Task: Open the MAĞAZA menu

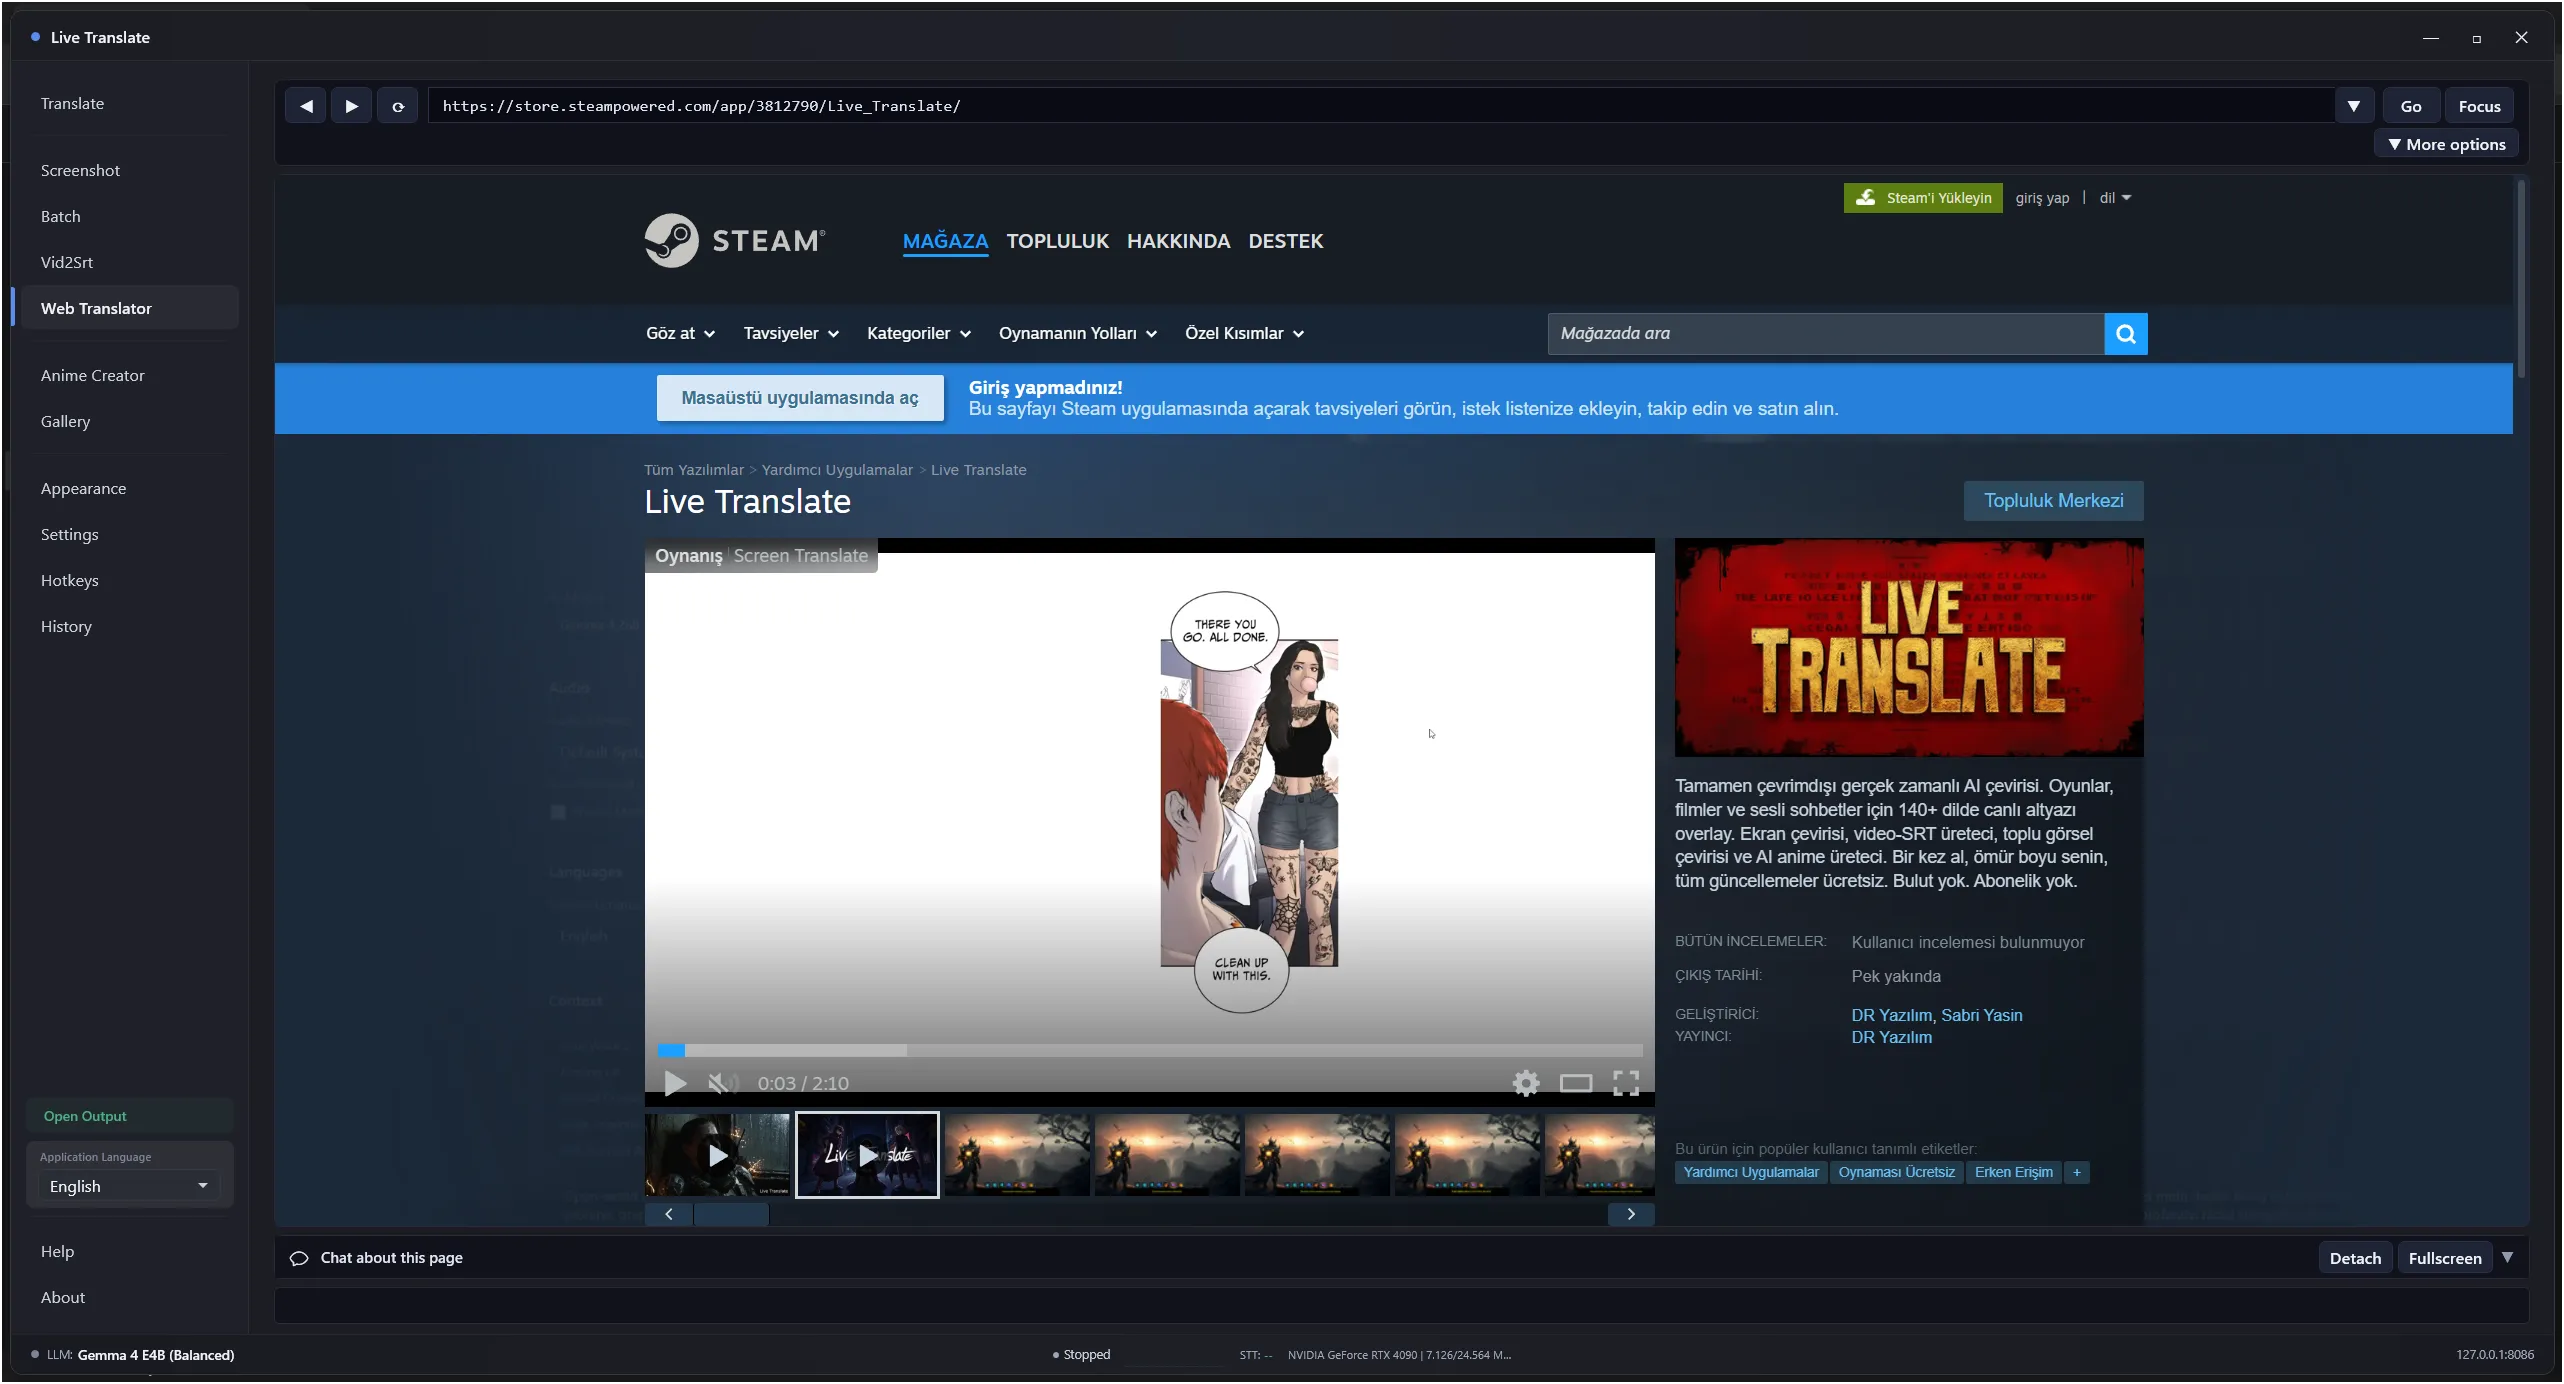Action: (x=945, y=241)
